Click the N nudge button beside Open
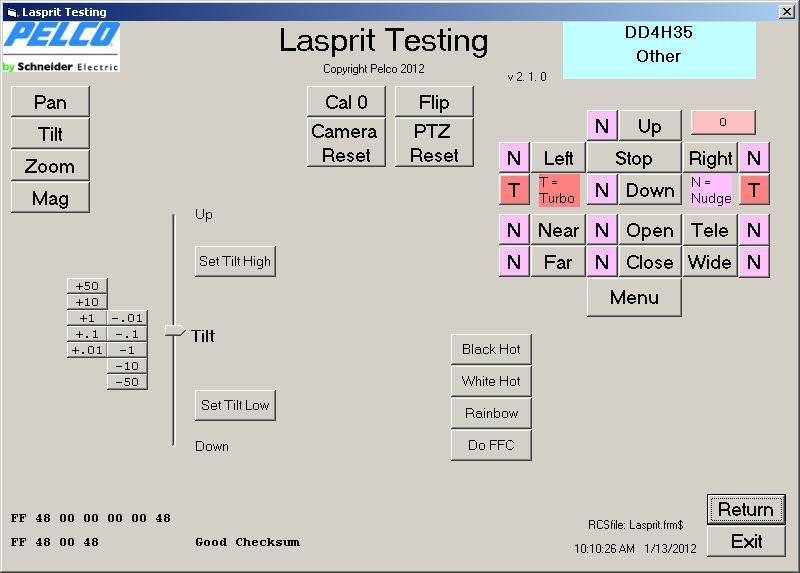Image resolution: width=800 pixels, height=573 pixels. click(x=602, y=230)
